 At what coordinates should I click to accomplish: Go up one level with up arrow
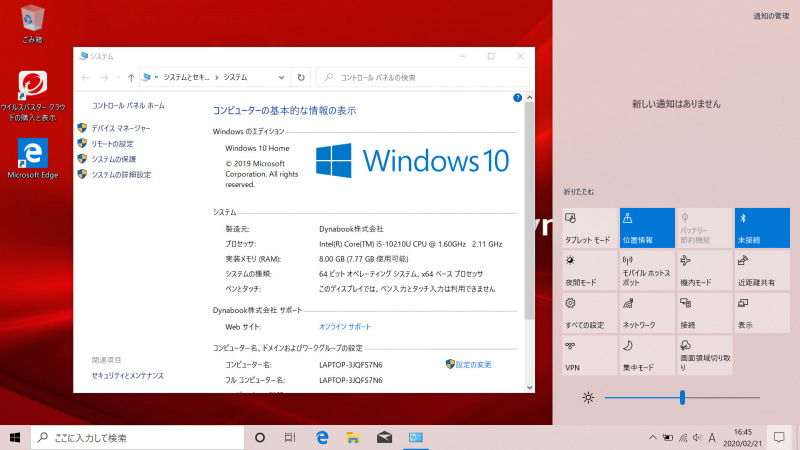point(131,78)
